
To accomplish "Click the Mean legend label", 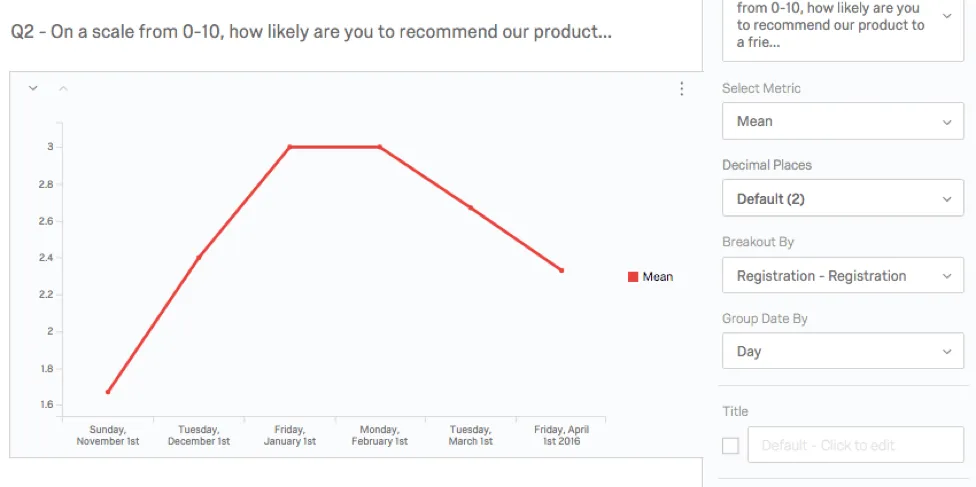I will (x=658, y=277).
